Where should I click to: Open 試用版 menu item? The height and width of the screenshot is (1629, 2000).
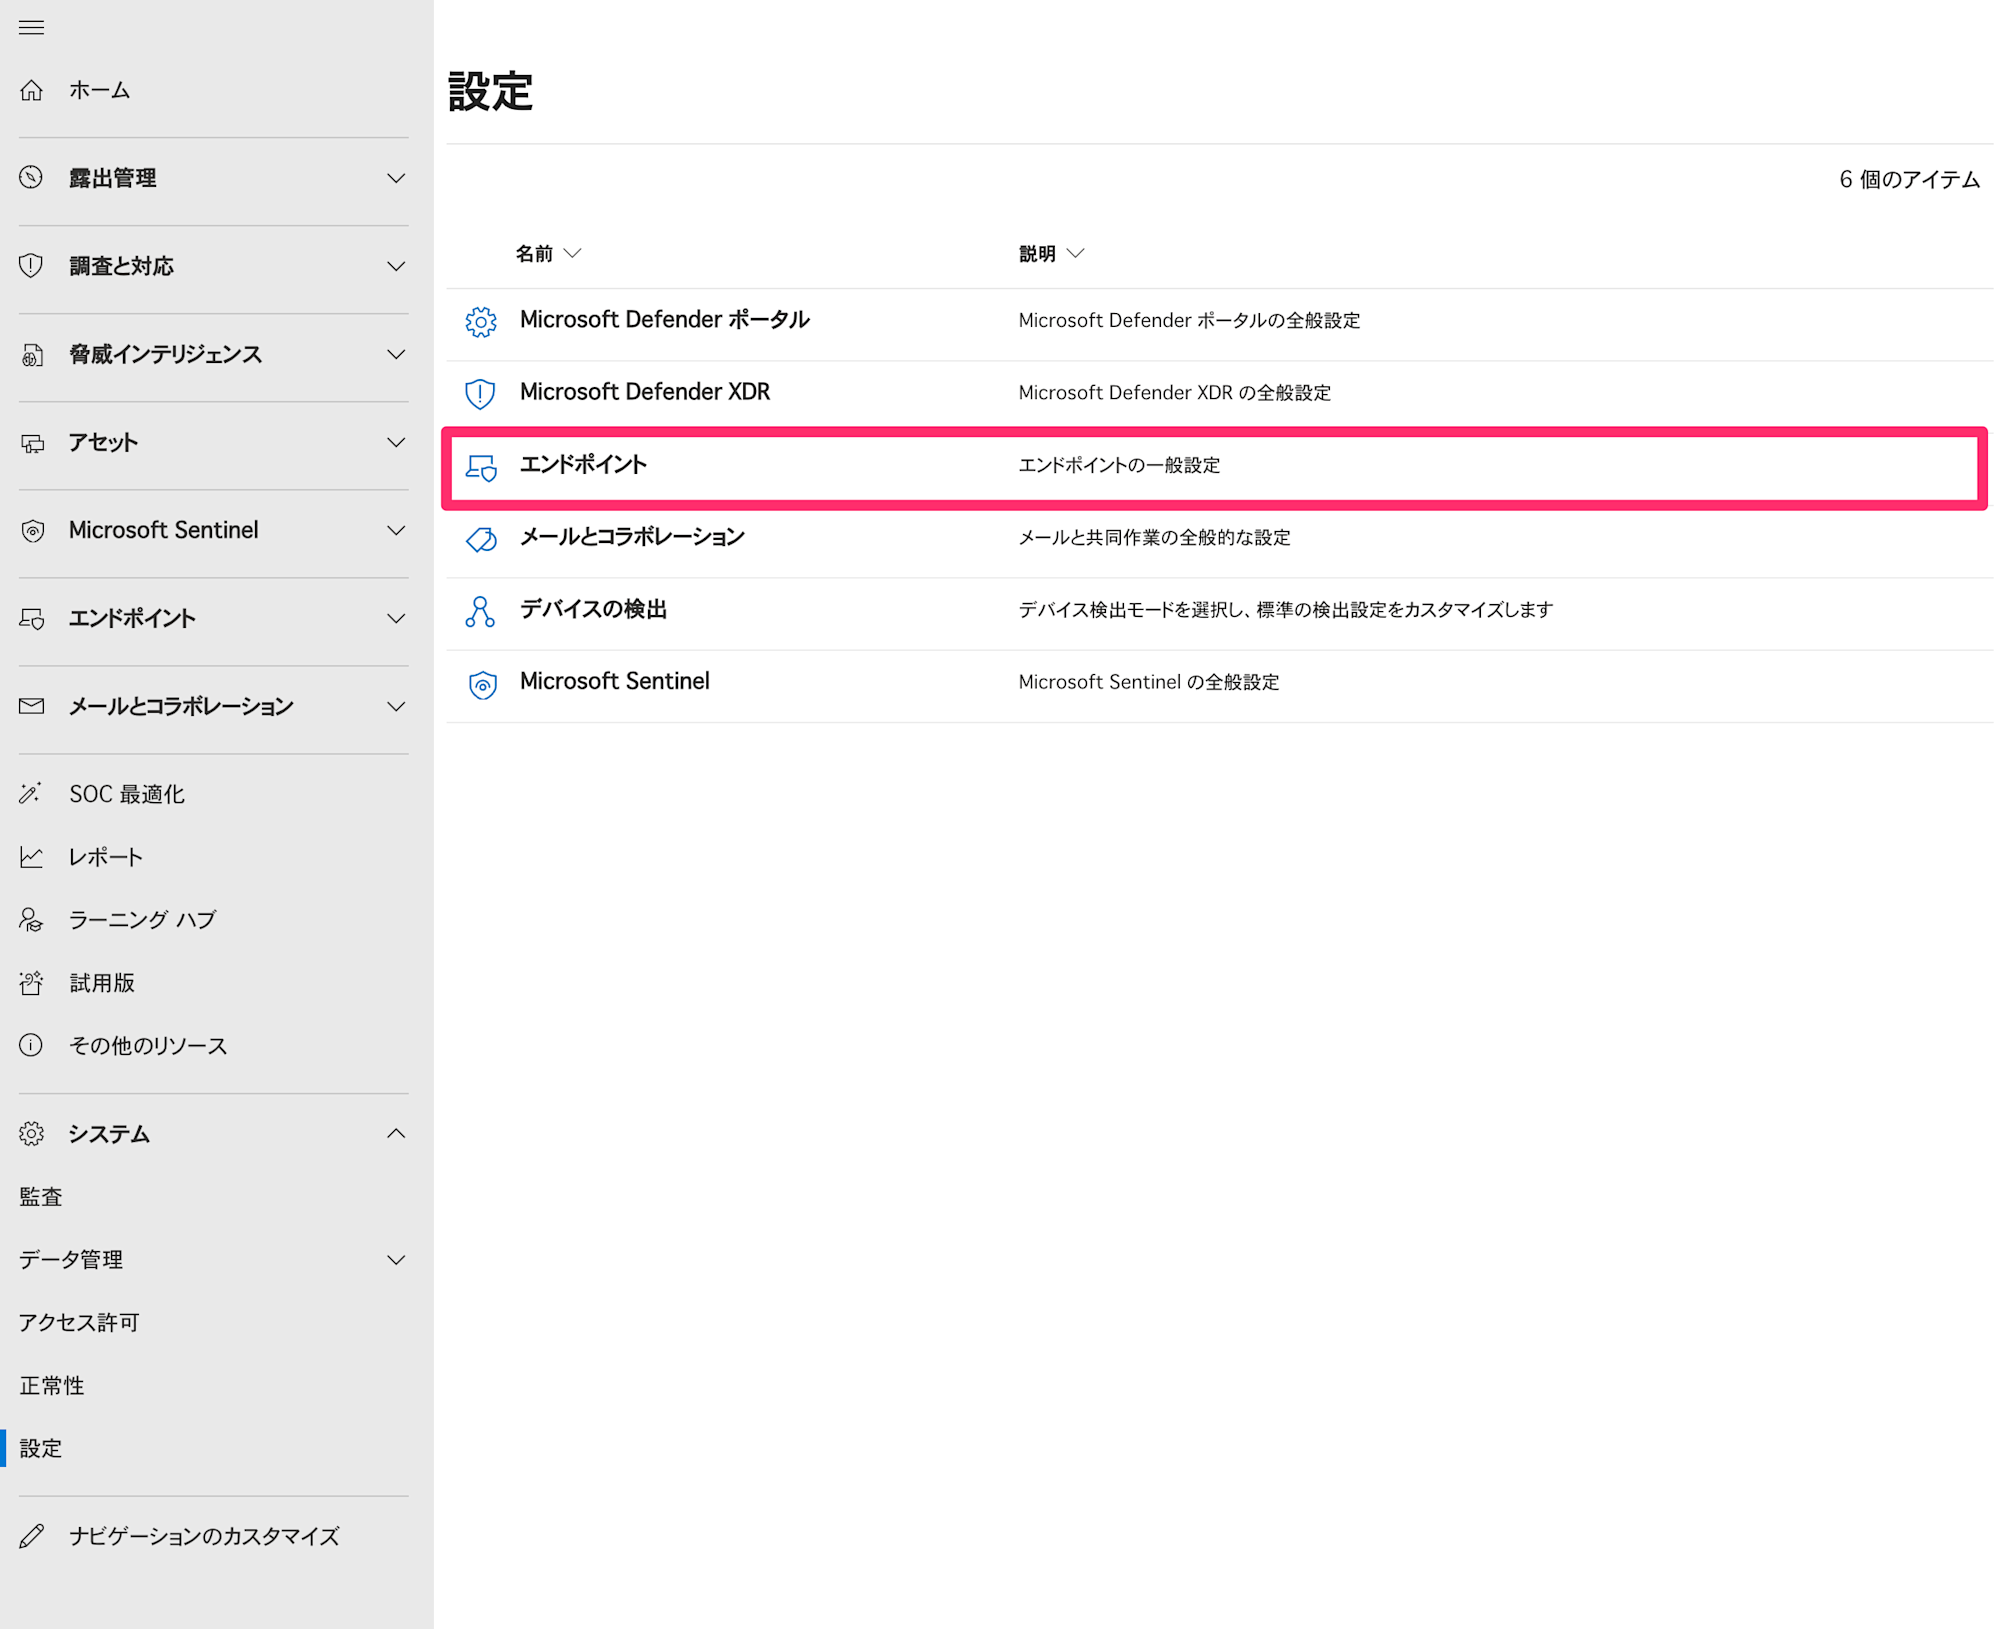tap(102, 983)
